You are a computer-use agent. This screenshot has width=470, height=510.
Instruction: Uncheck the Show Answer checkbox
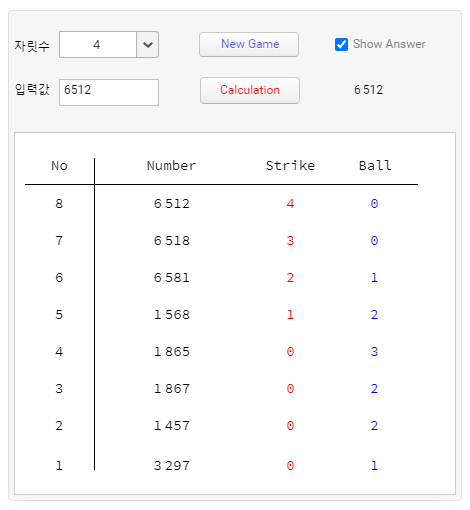341,44
